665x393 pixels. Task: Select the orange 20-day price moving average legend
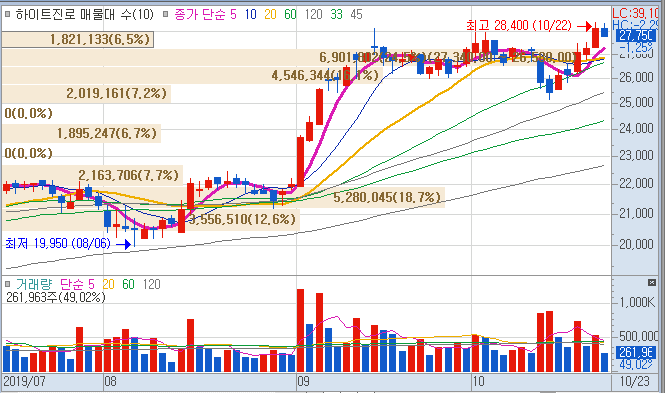pos(270,15)
